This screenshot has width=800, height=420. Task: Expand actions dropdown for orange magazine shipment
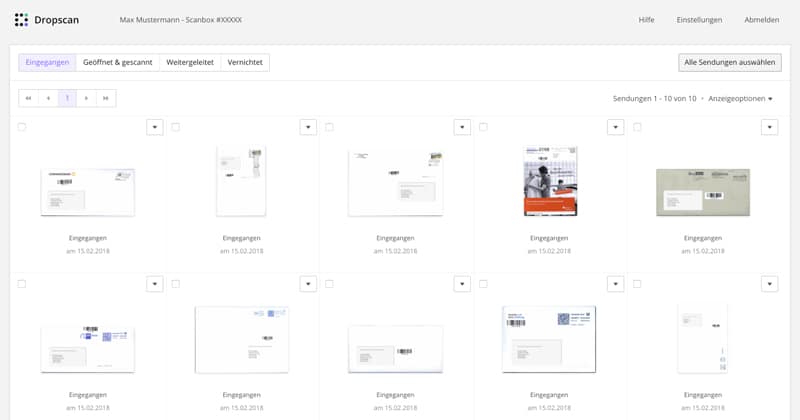pos(615,127)
